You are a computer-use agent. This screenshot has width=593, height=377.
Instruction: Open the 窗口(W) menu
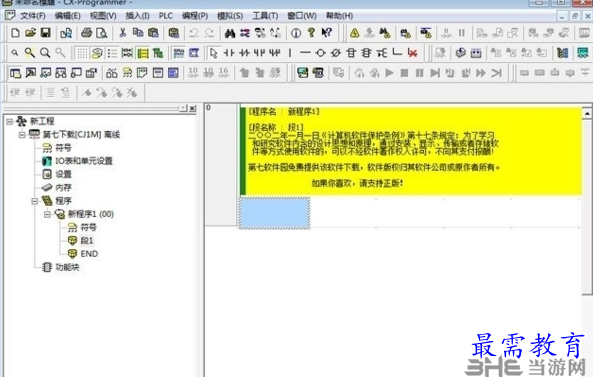tap(302, 16)
